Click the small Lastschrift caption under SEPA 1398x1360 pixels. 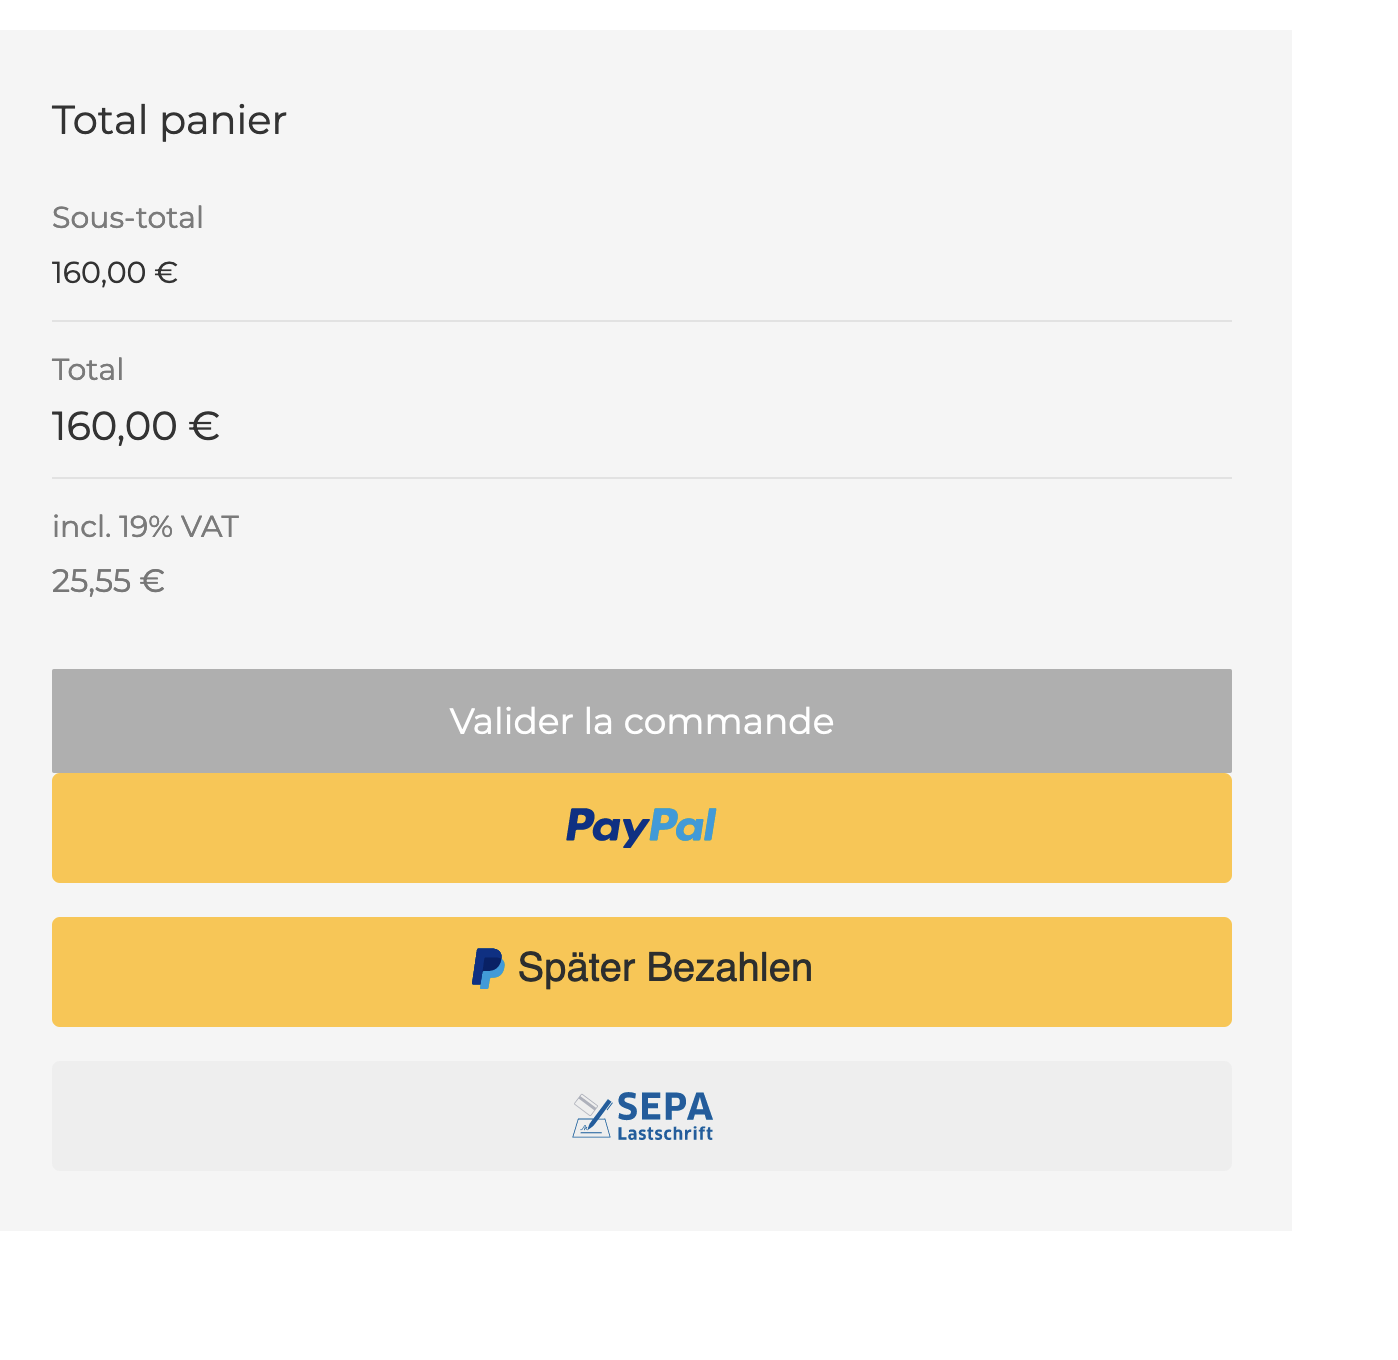click(x=665, y=1133)
